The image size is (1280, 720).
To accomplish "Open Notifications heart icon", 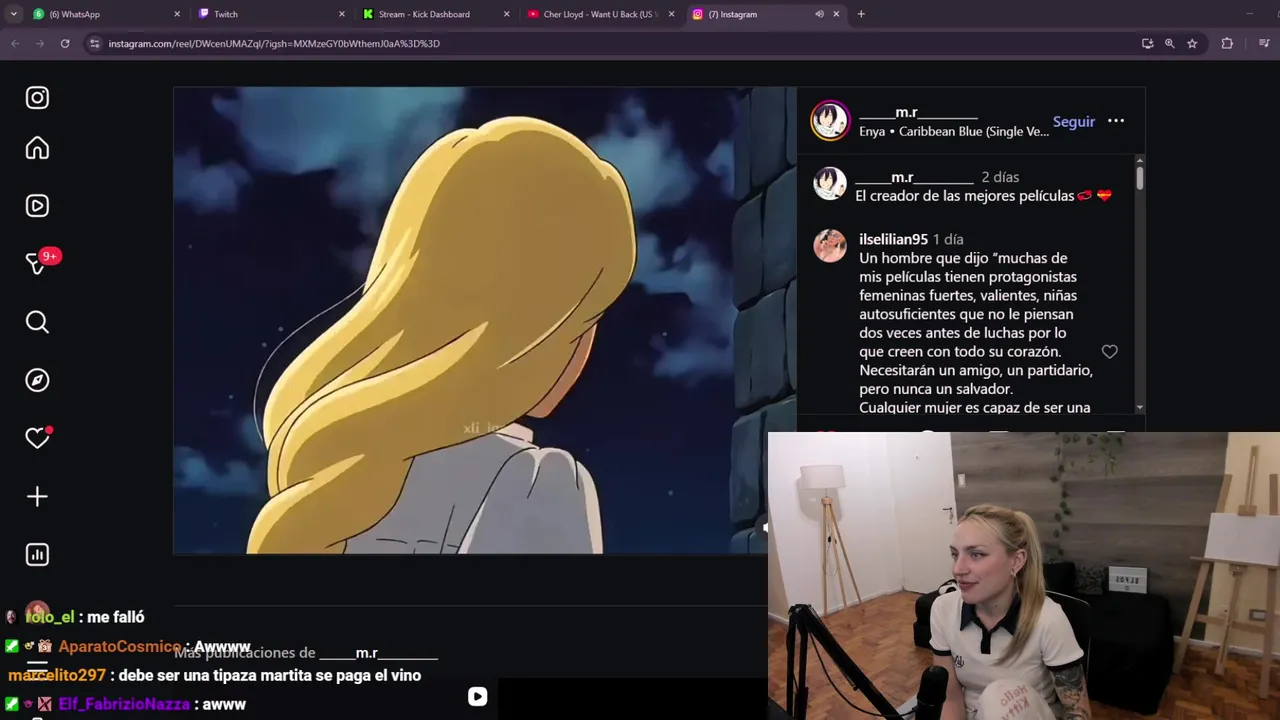I will 37,438.
